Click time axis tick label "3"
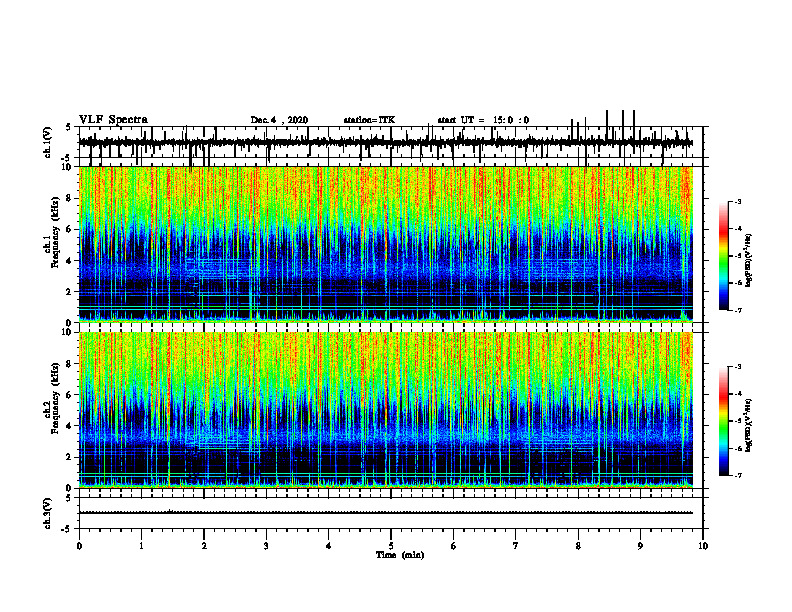This screenshot has height=612, width=792. (266, 546)
